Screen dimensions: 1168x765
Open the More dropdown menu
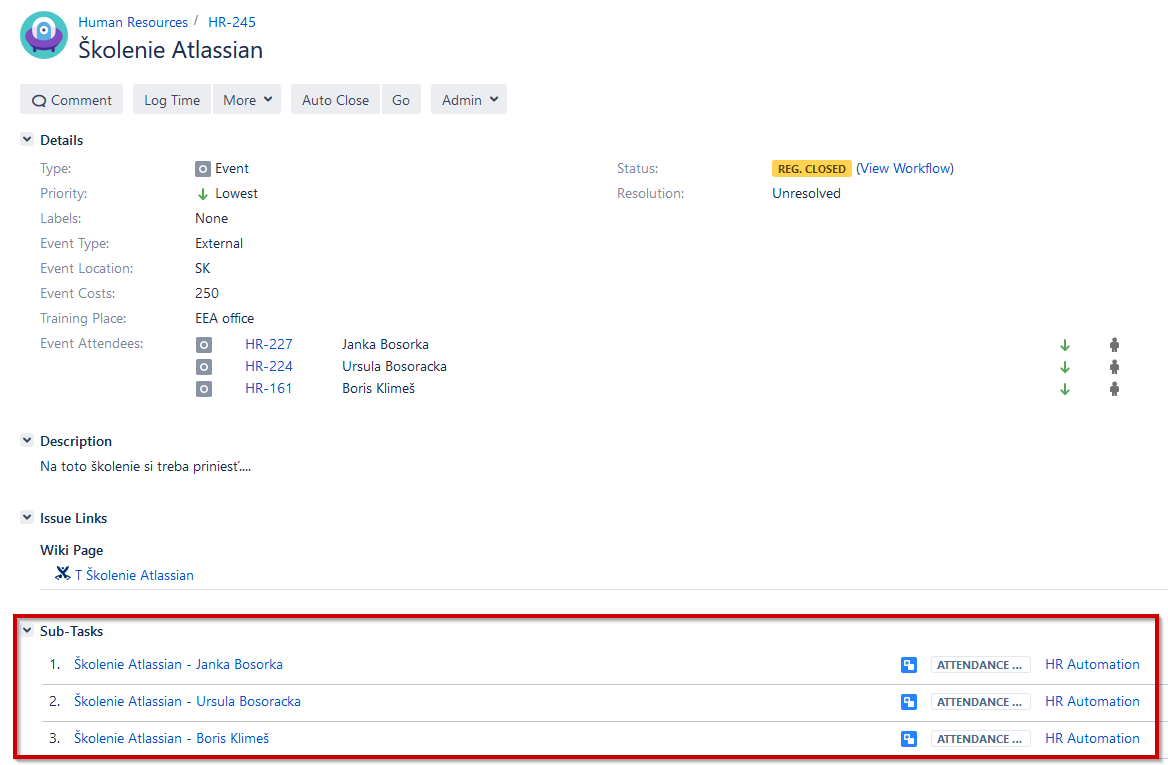tap(247, 100)
